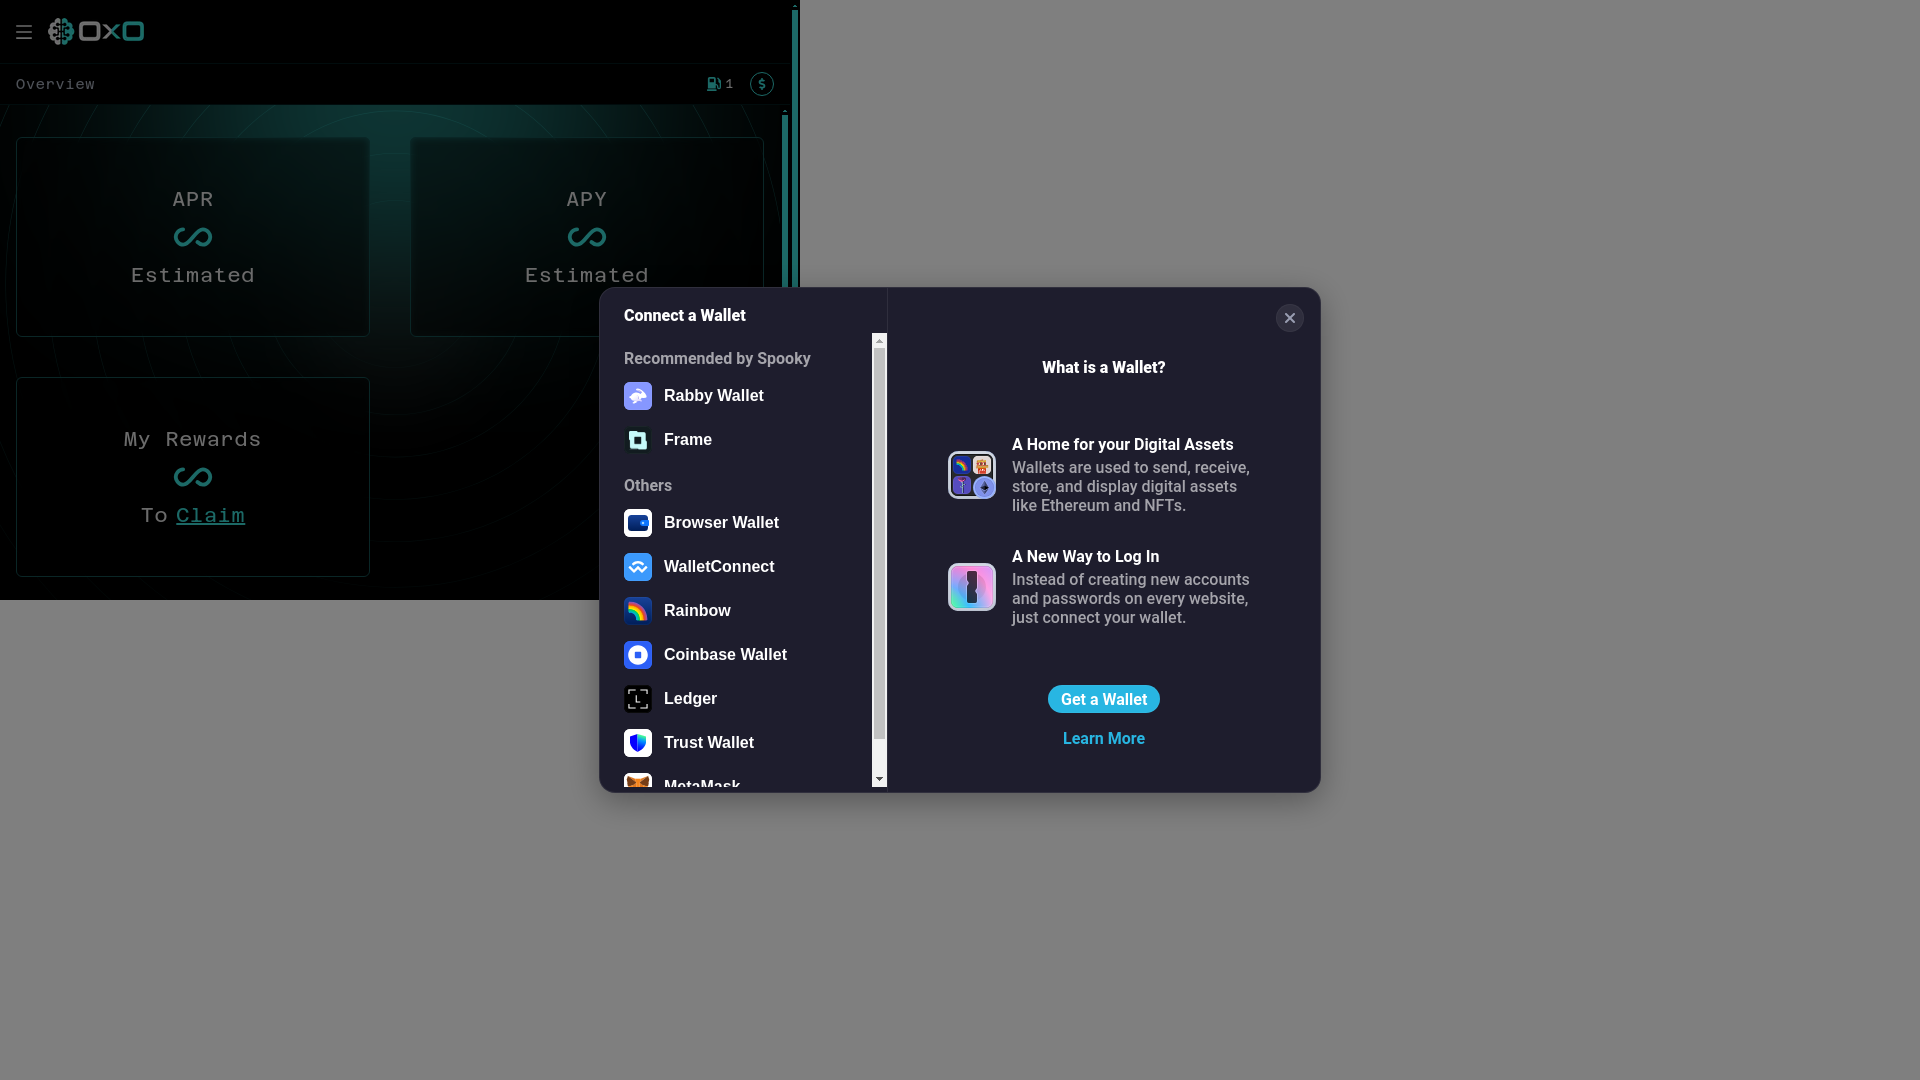The width and height of the screenshot is (1920, 1080).
Task: Click the Rainbow wallet icon
Action: (x=638, y=611)
